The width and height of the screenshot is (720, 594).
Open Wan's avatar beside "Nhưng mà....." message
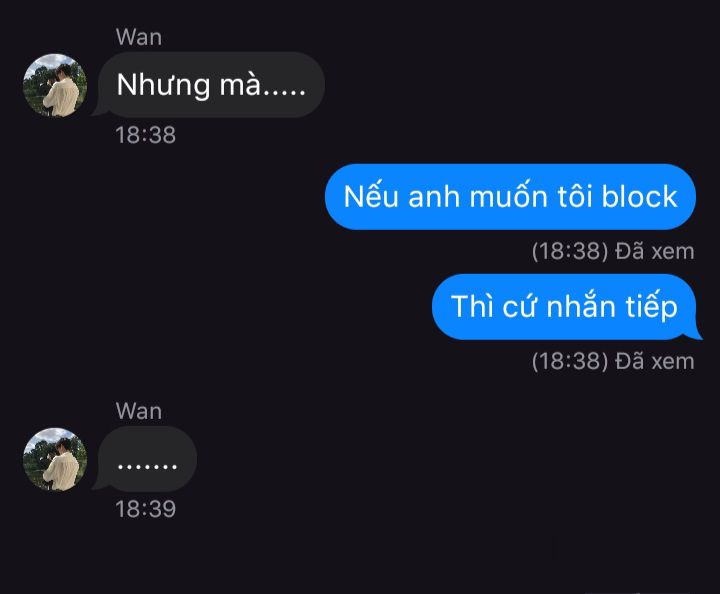[x=55, y=85]
